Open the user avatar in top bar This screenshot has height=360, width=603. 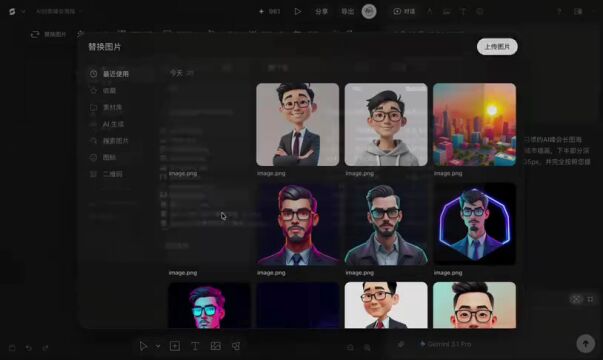369,12
